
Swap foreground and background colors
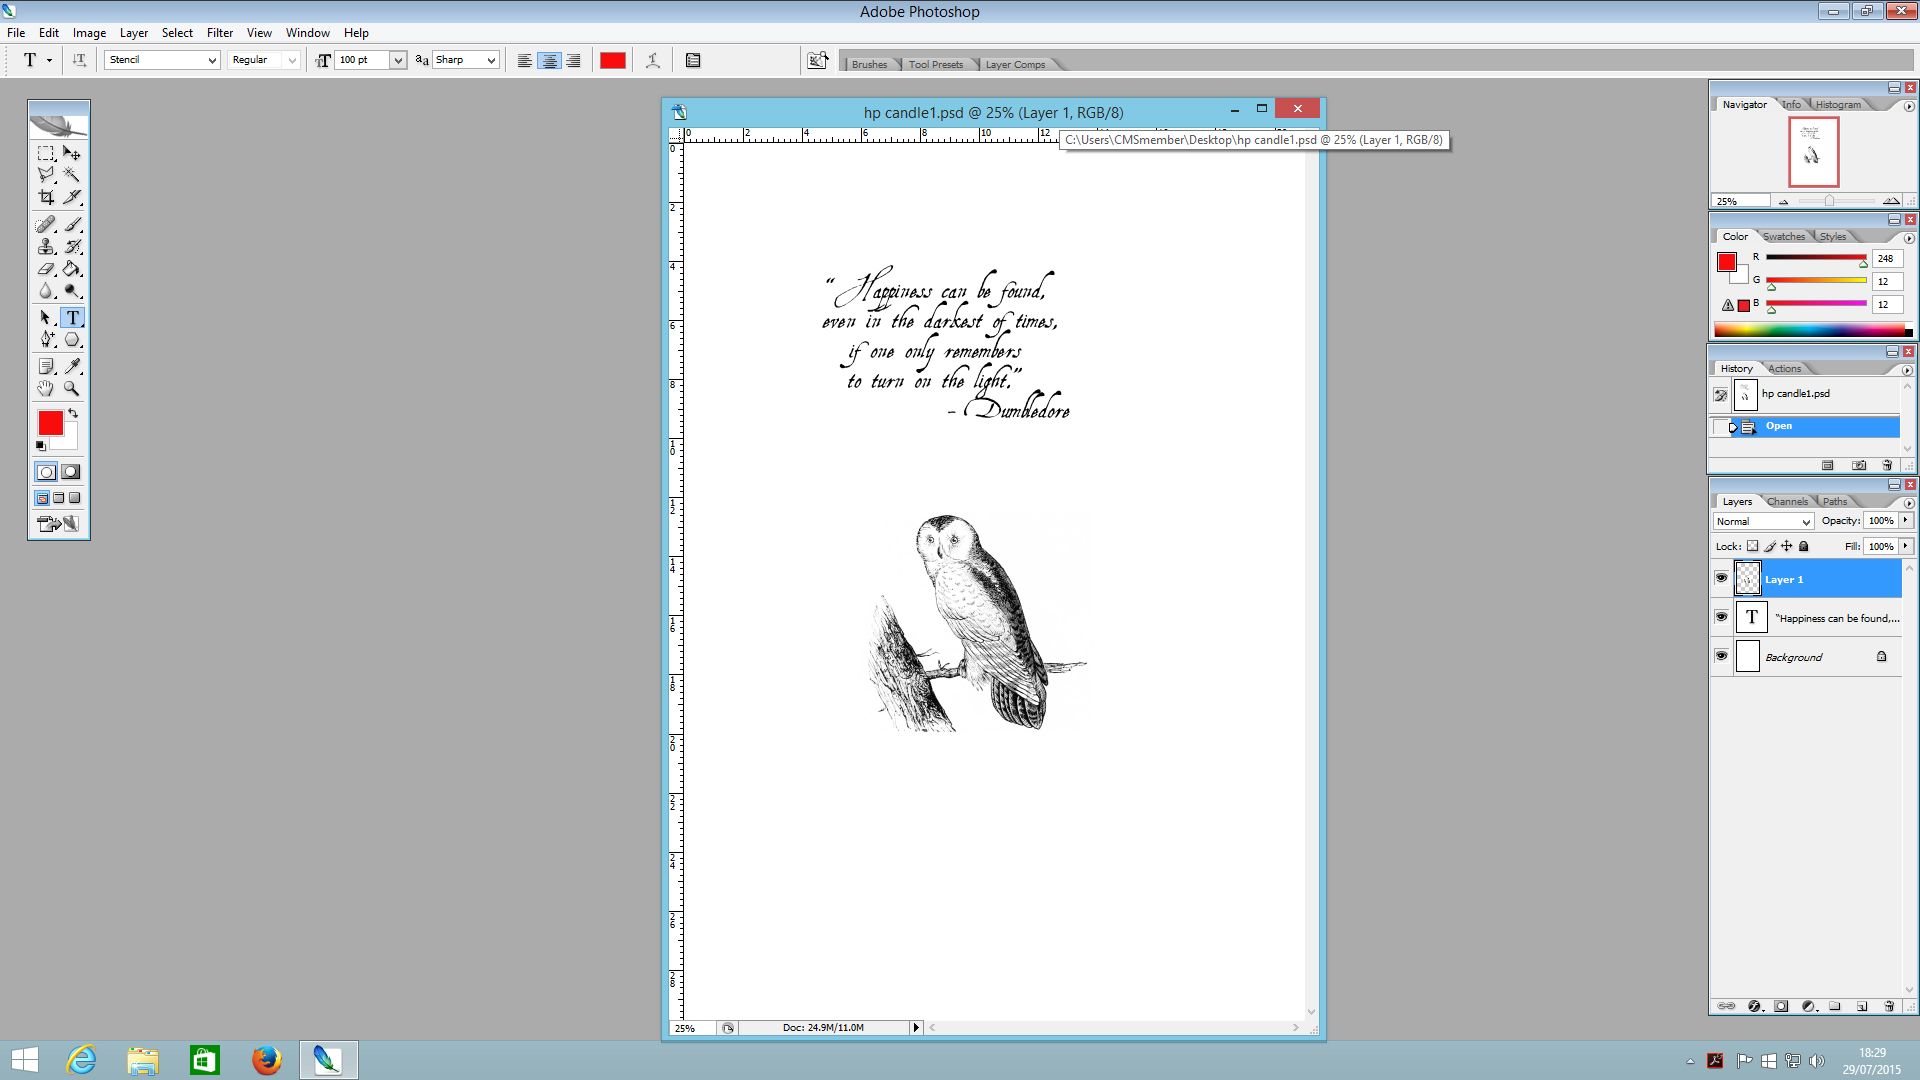click(73, 413)
